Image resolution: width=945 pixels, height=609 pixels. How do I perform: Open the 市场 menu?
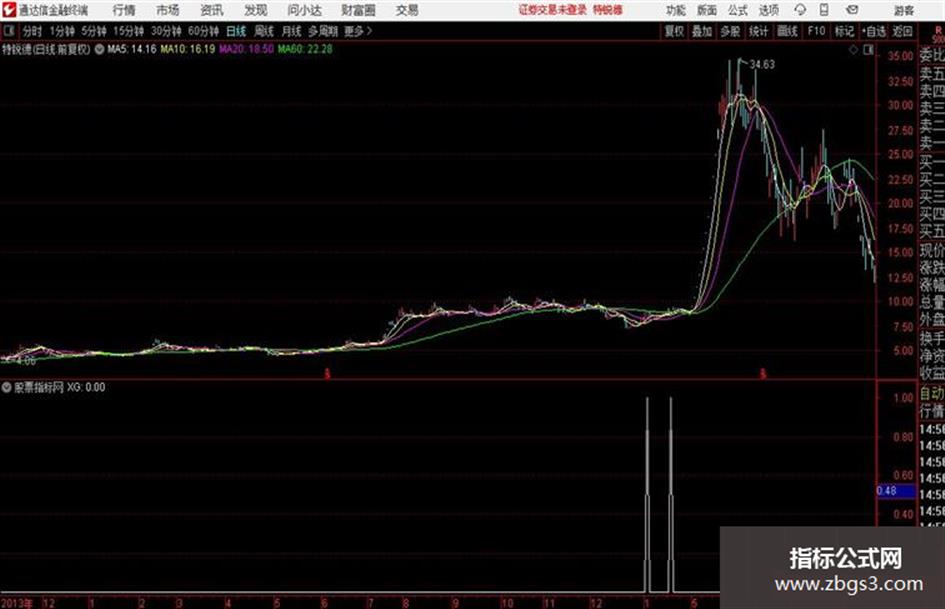[x=168, y=10]
